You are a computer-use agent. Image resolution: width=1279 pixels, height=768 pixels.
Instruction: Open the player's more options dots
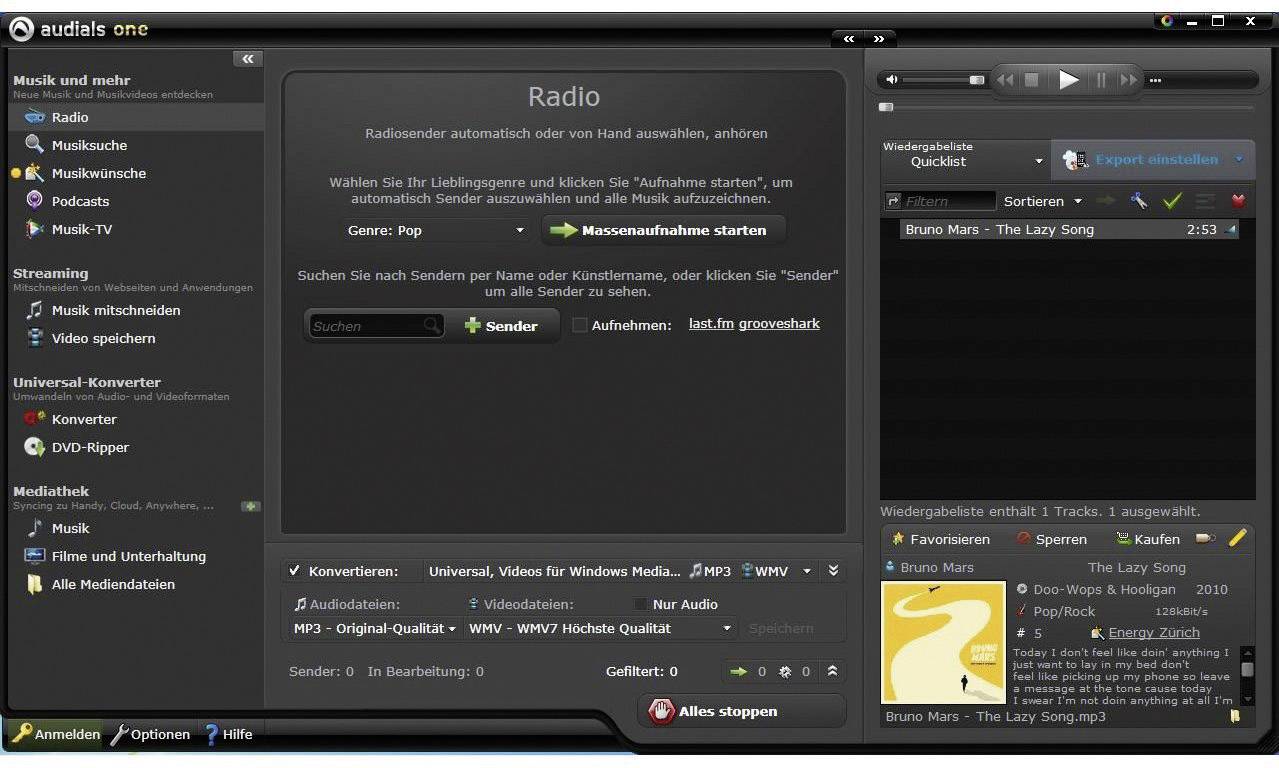[x=1155, y=81]
